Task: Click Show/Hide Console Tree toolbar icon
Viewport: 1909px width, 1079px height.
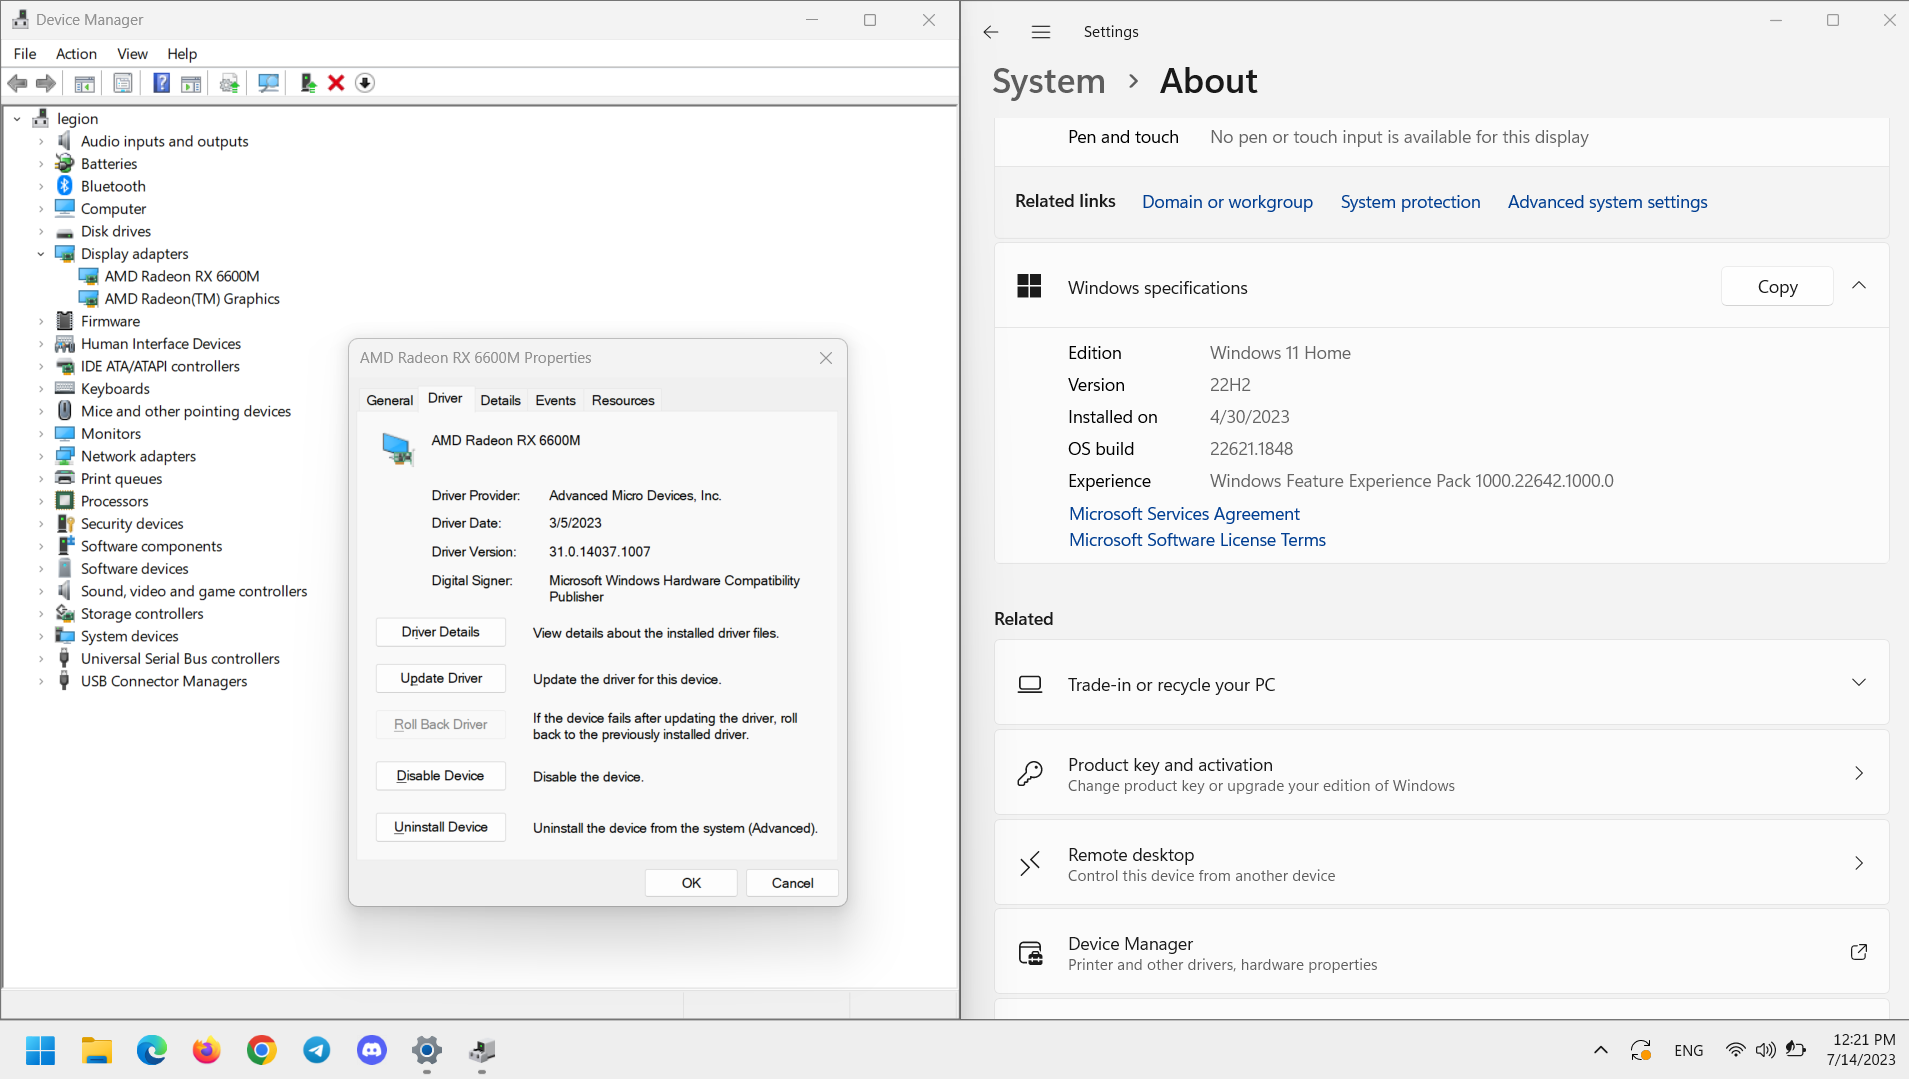Action: point(85,83)
